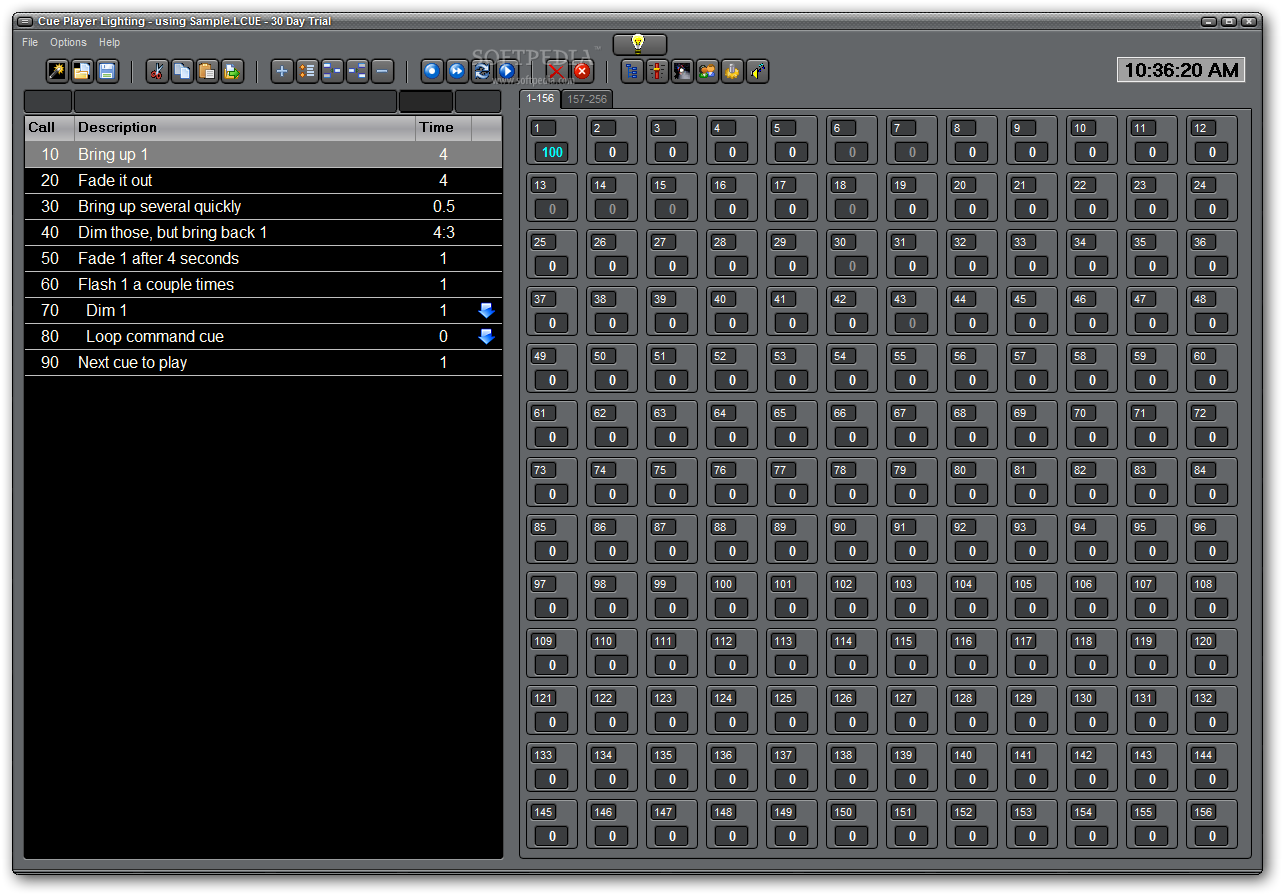1283x895 pixels.
Task: Paste cue with clipboard icon
Action: click(x=207, y=71)
